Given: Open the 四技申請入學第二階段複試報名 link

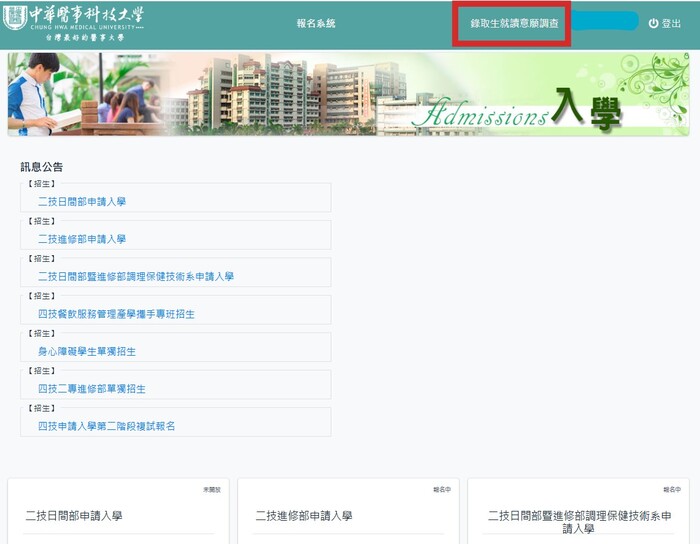Looking at the screenshot, I should pyautogui.click(x=106, y=426).
